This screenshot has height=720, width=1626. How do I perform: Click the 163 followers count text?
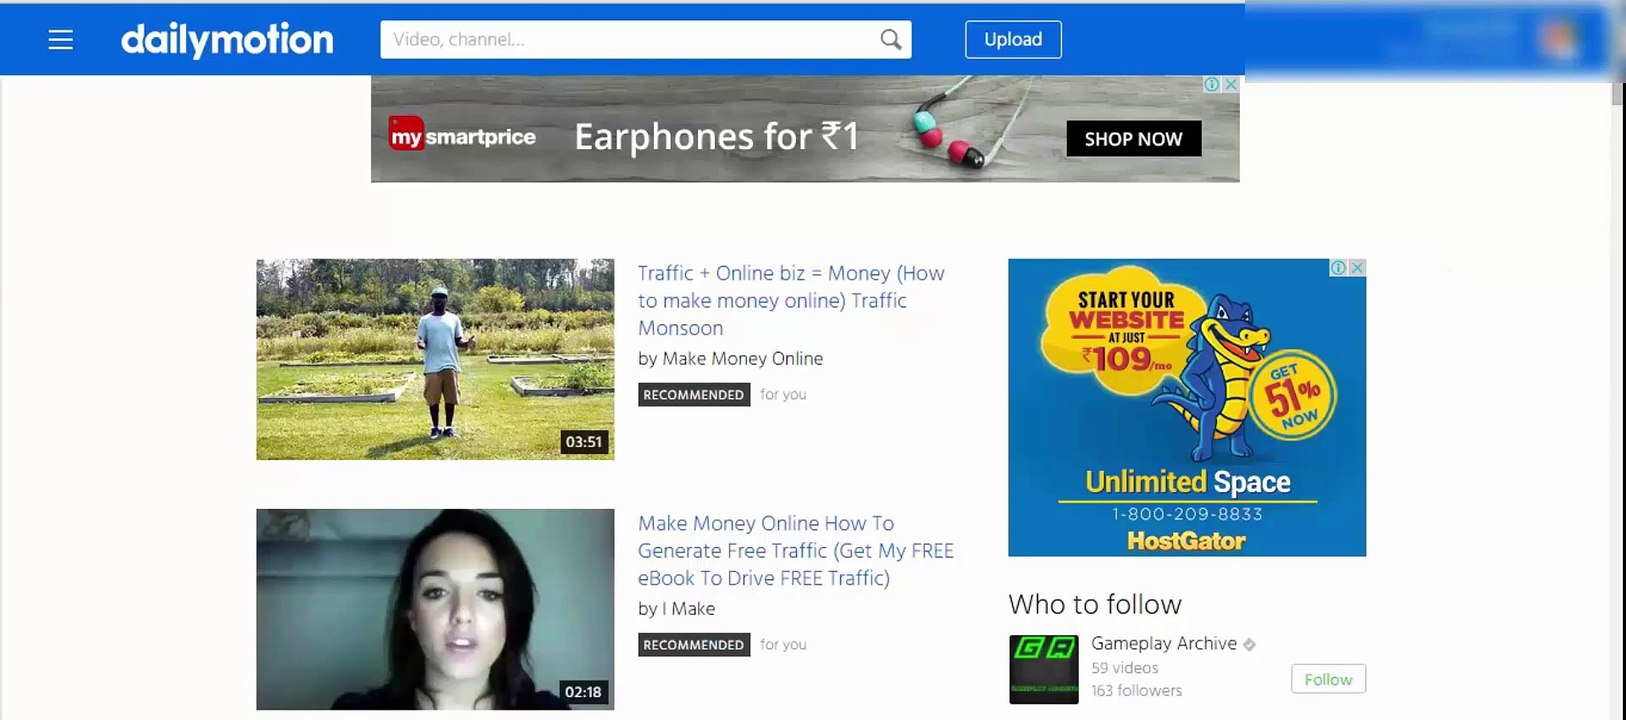click(x=1137, y=691)
